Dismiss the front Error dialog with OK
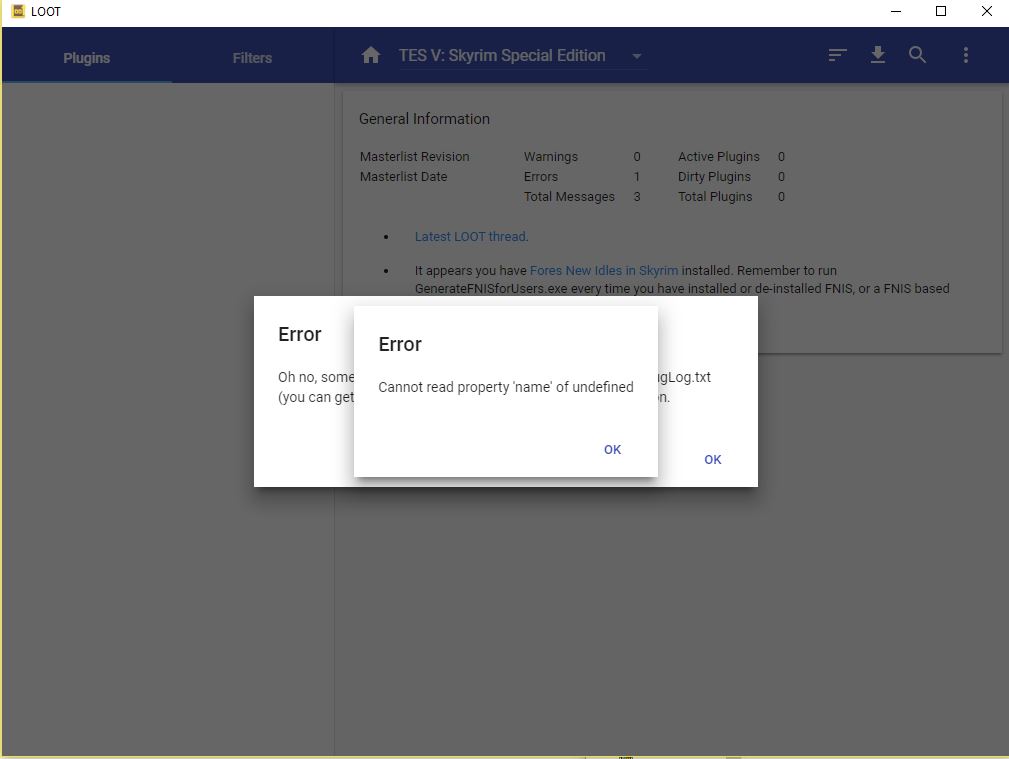This screenshot has width=1009, height=759. [612, 449]
